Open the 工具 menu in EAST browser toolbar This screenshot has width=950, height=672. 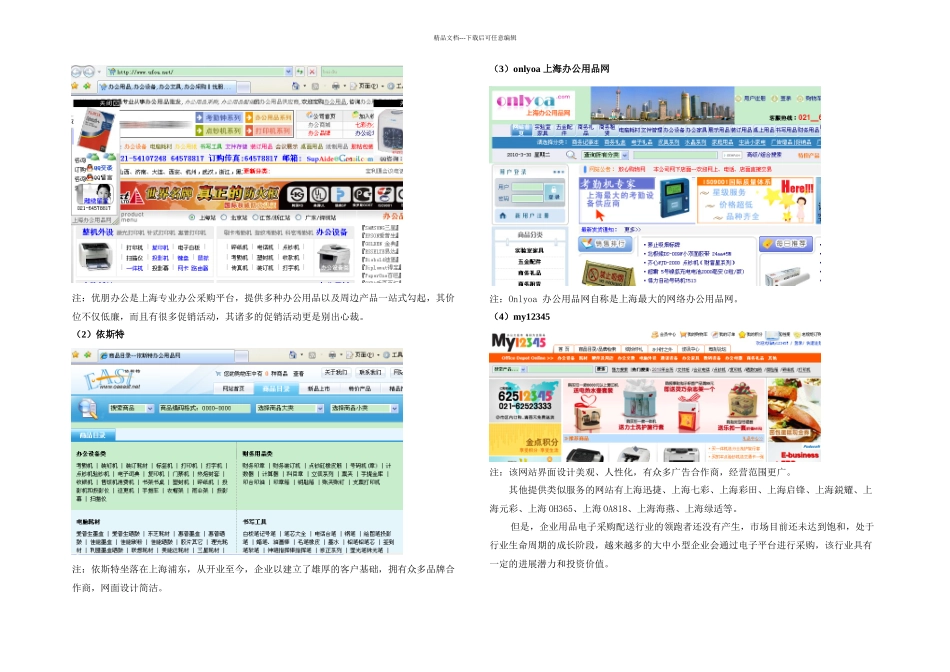click(394, 354)
